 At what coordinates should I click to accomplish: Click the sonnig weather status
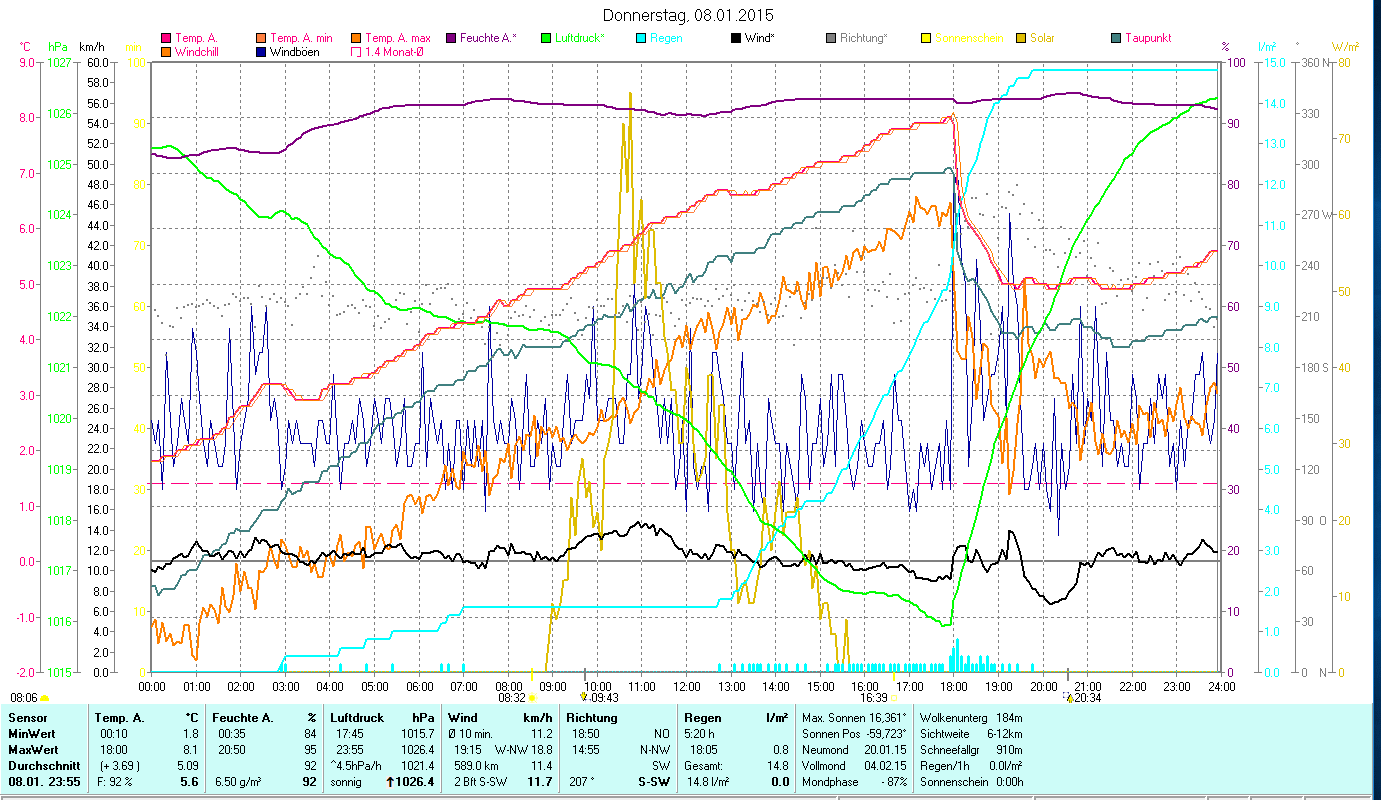tap(347, 781)
